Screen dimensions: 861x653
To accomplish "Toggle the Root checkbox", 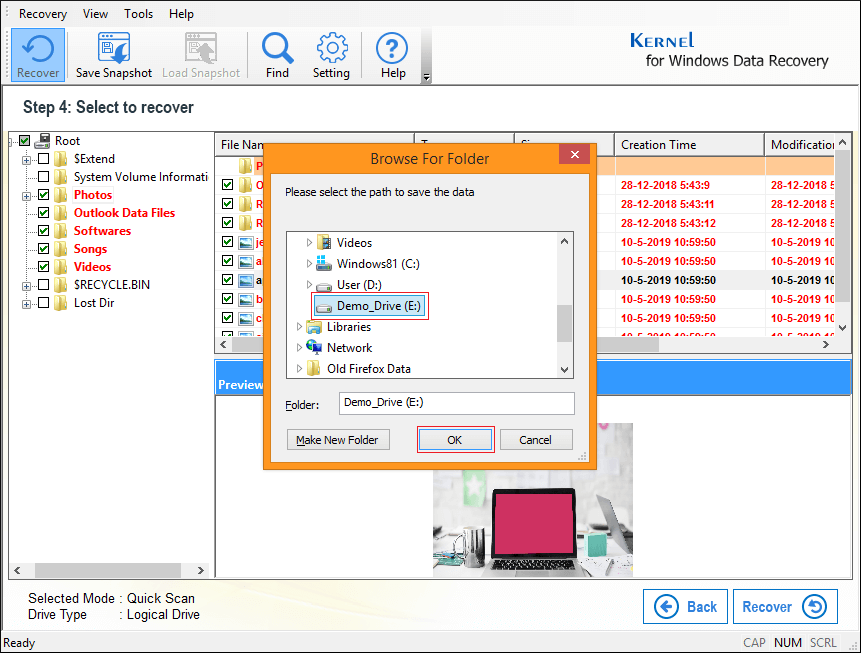I will (x=25, y=141).
